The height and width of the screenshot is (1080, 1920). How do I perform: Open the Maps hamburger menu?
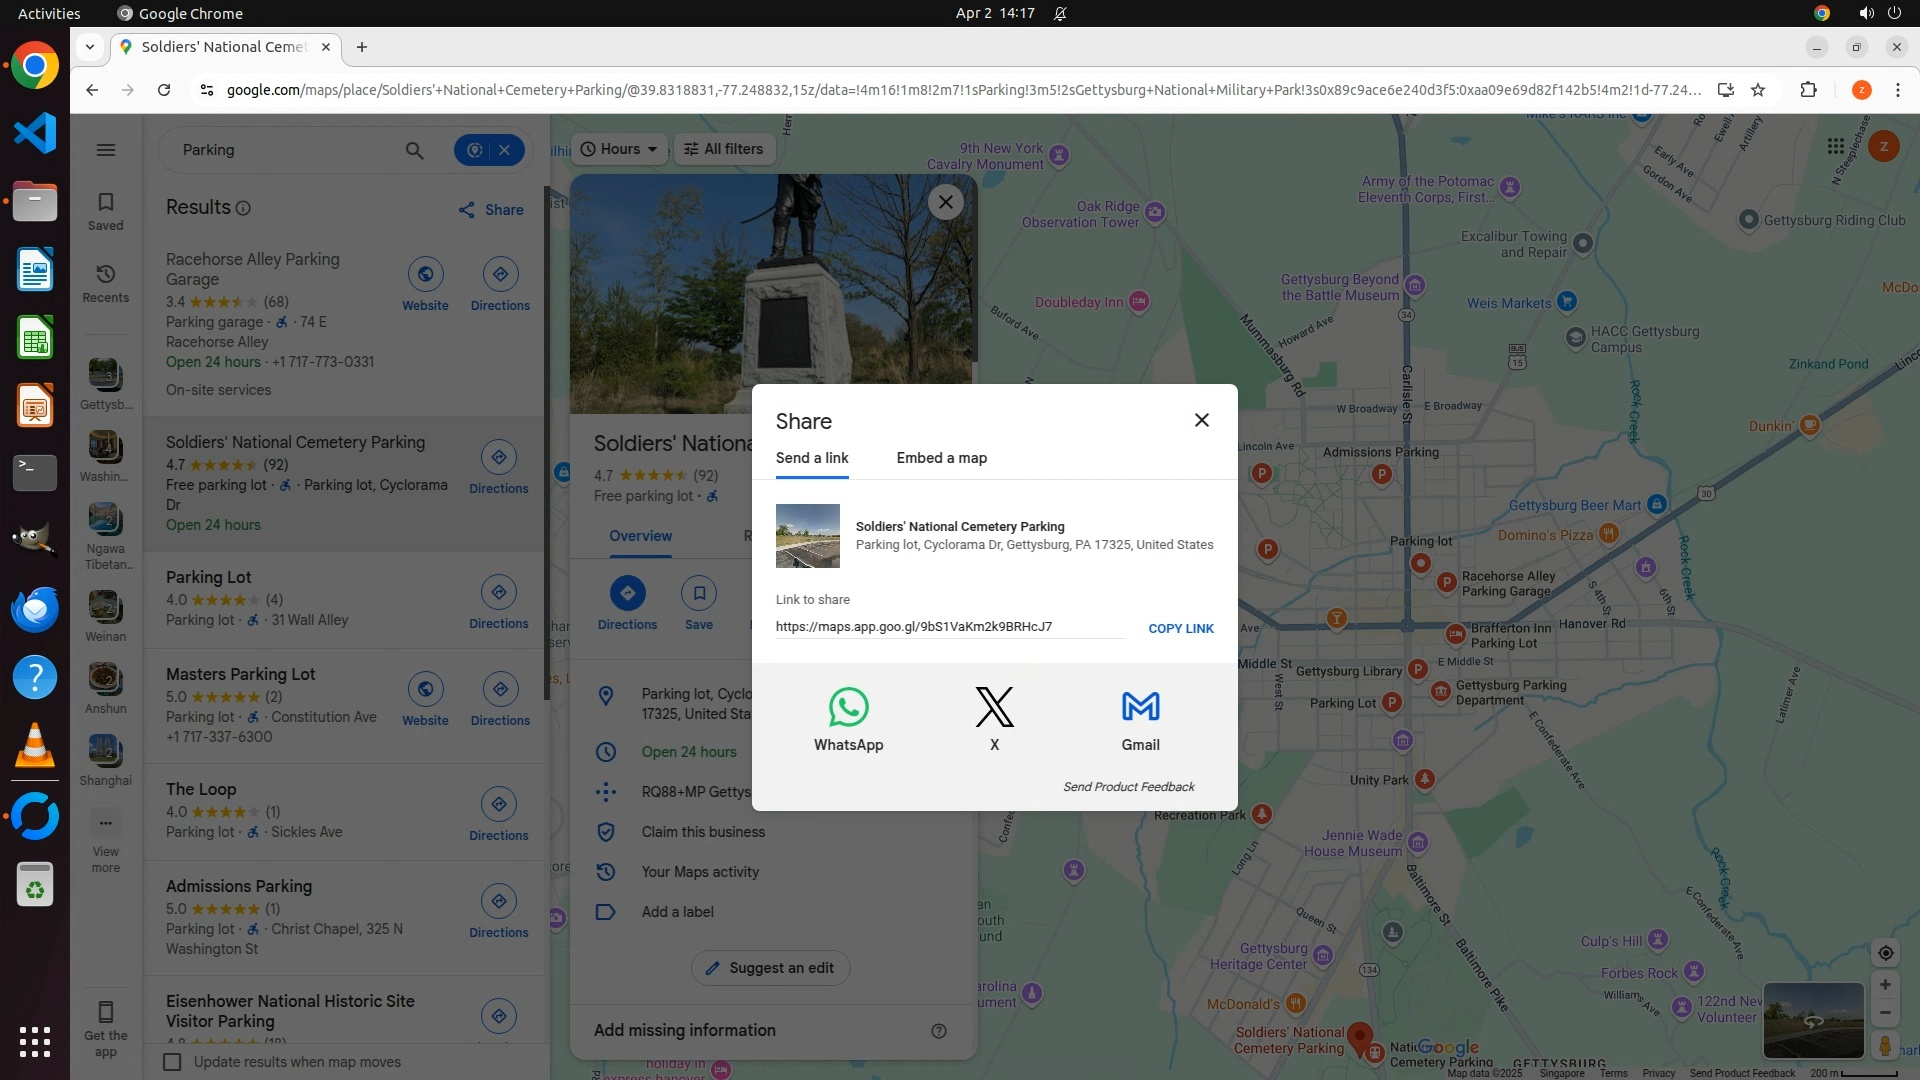click(x=106, y=150)
